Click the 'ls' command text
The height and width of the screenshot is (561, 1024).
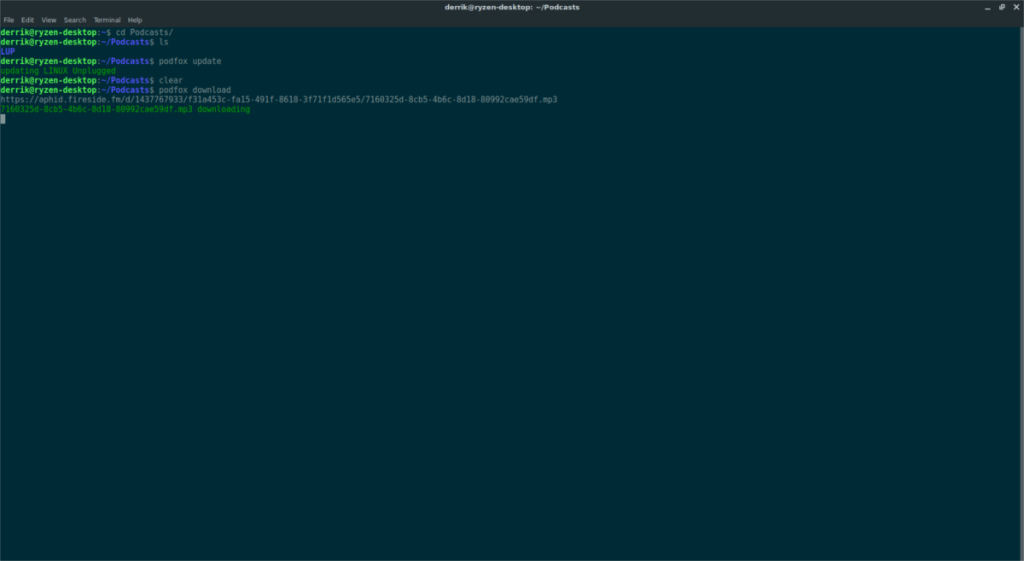[x=164, y=42]
